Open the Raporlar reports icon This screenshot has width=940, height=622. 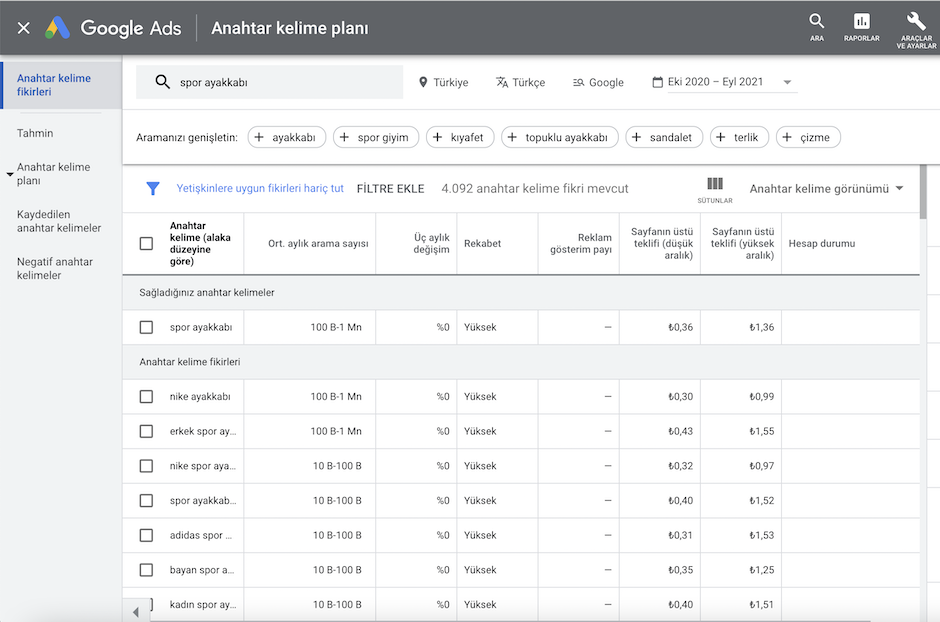click(x=861, y=22)
